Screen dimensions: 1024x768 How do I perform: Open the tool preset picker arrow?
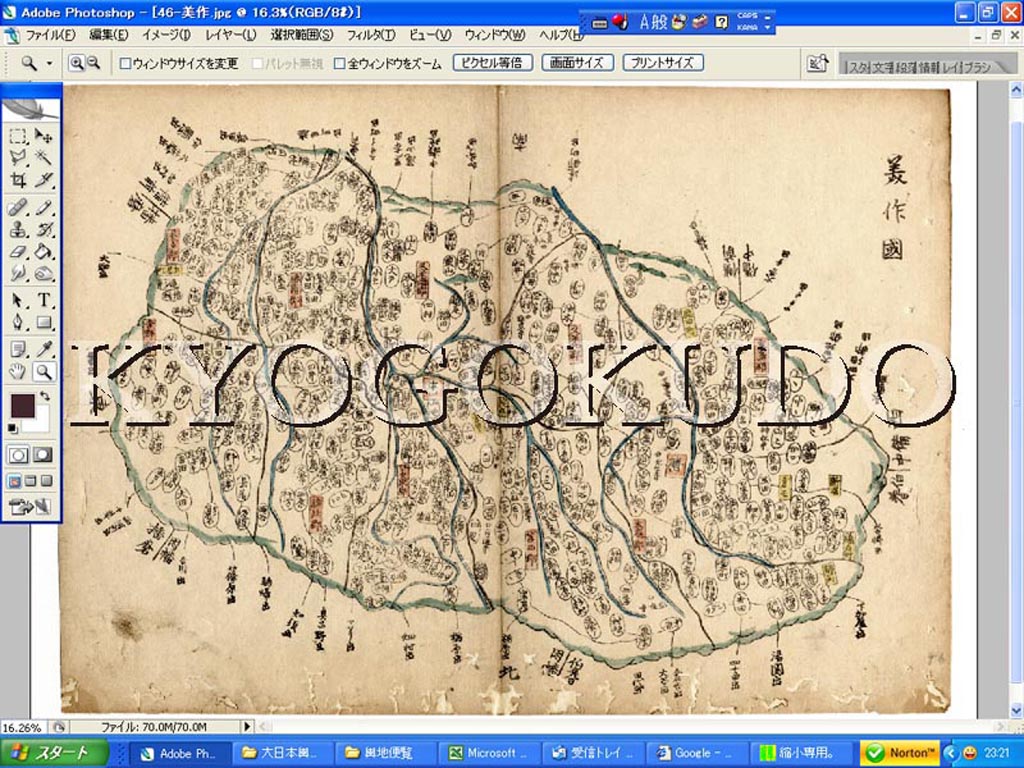coord(50,64)
